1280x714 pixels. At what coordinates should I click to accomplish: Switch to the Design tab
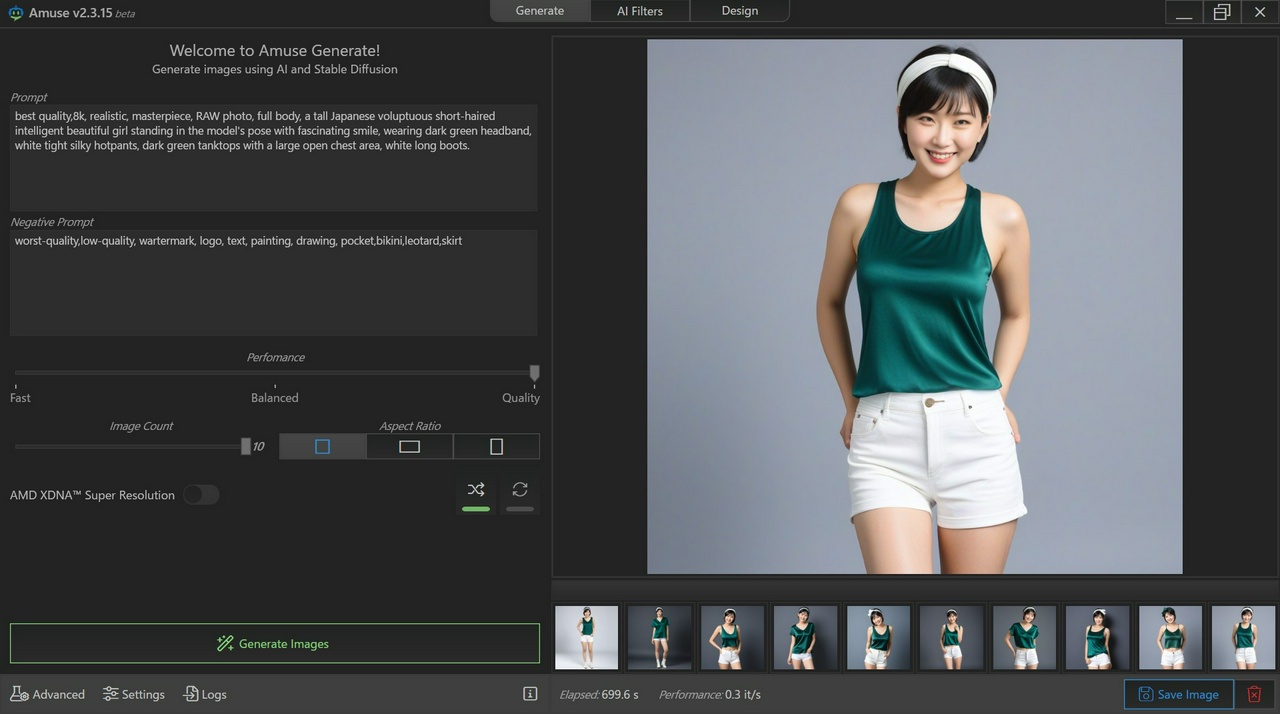[740, 11]
